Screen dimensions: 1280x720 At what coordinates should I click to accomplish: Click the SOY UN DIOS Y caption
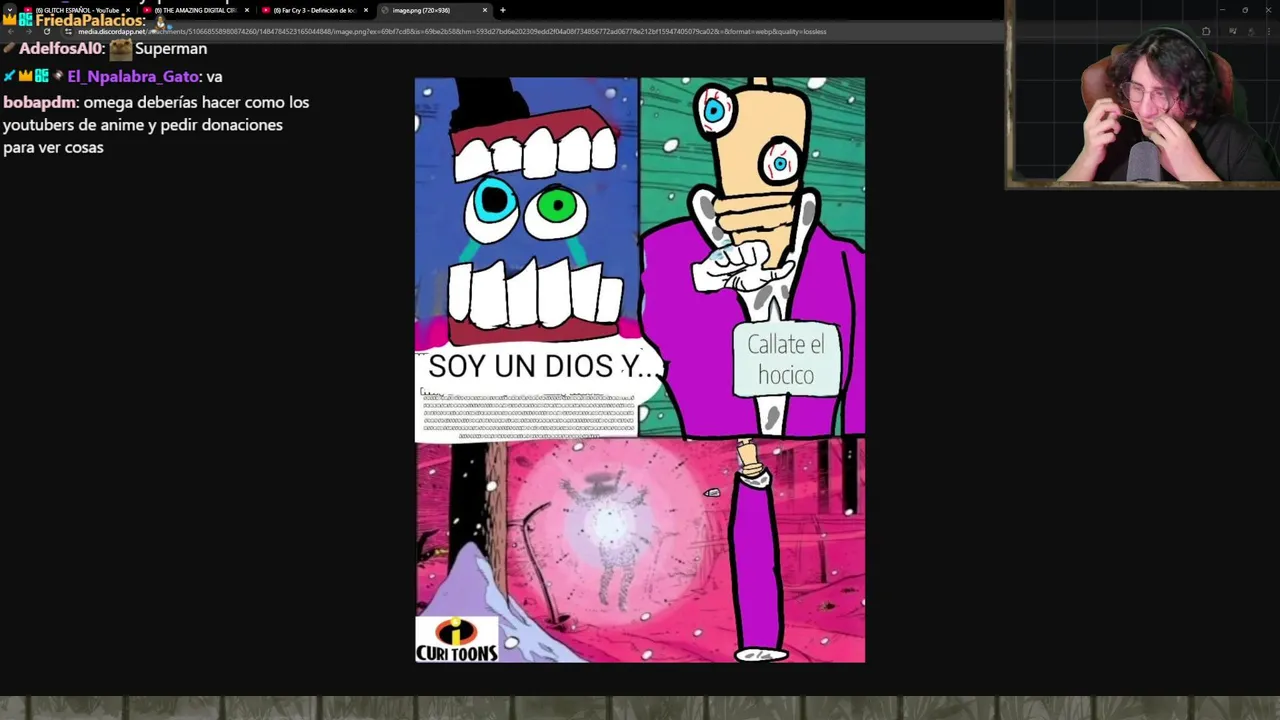tap(545, 366)
